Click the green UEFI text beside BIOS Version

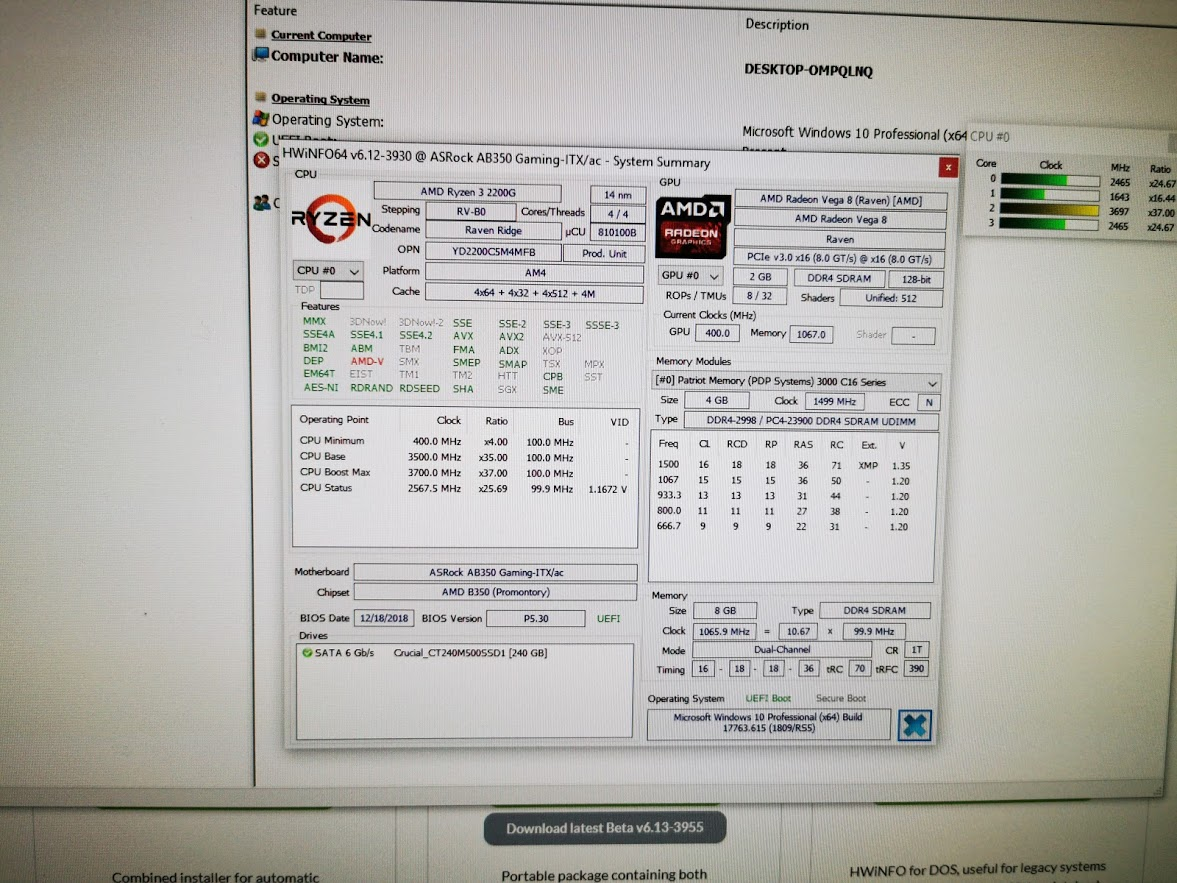[x=608, y=619]
